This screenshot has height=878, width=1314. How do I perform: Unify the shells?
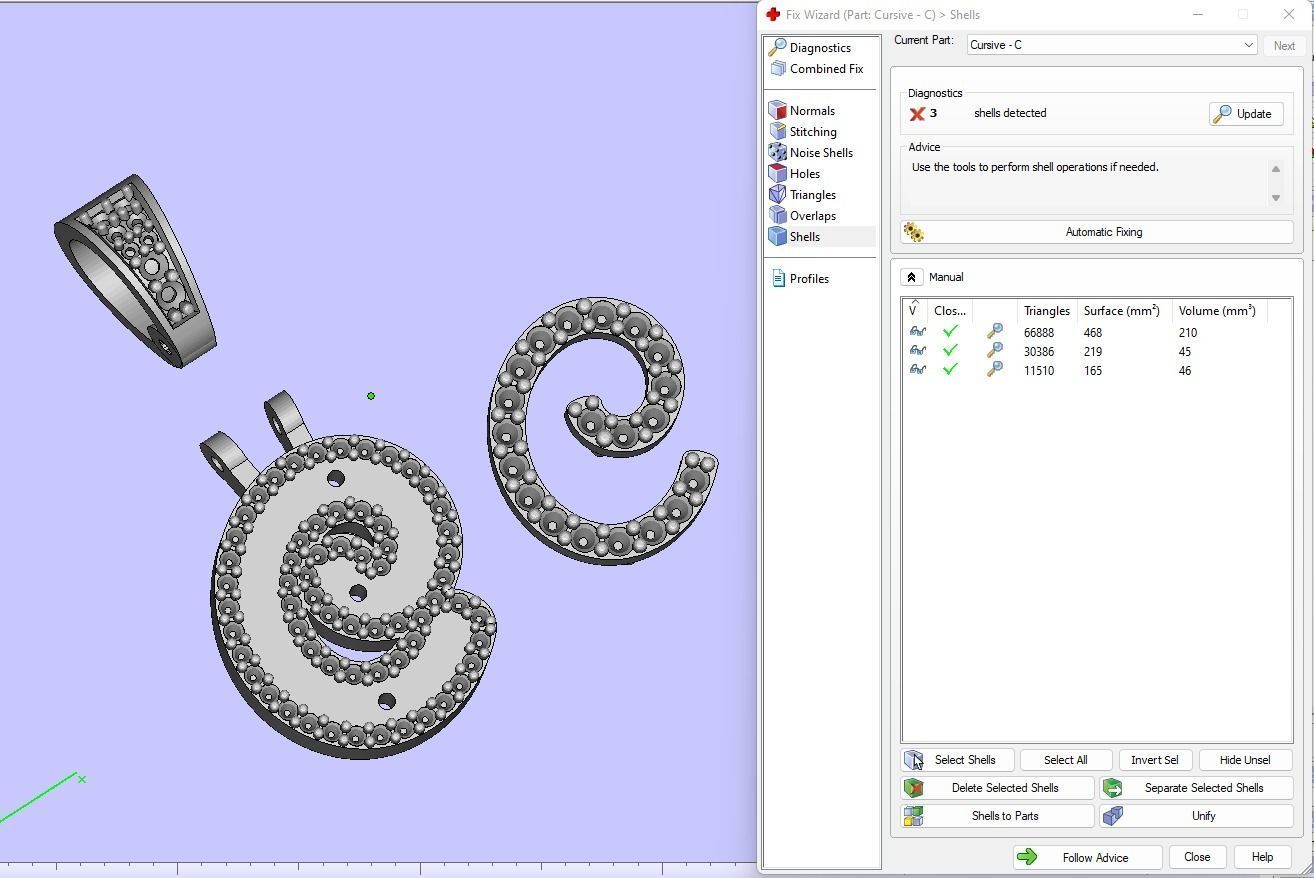(x=1196, y=816)
